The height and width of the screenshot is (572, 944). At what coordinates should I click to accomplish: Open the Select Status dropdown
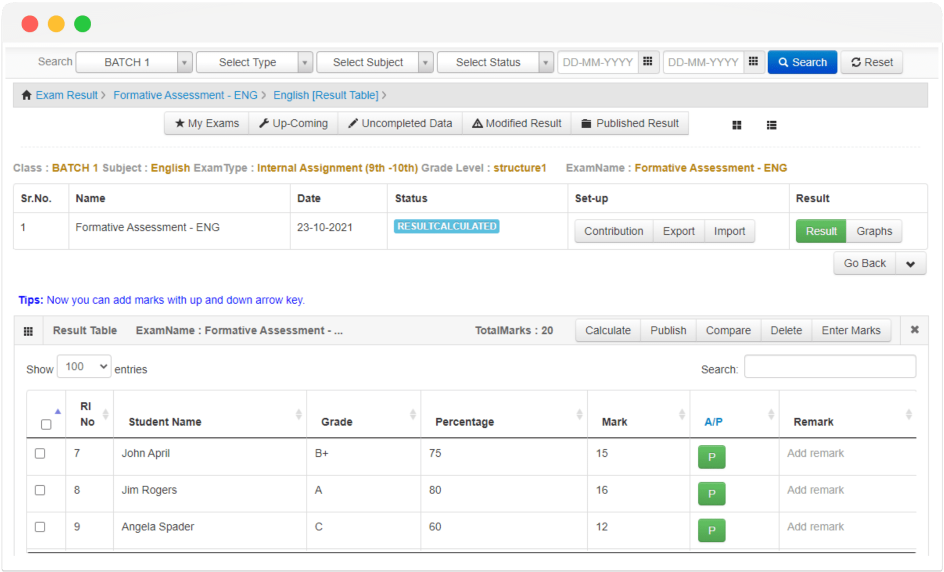pyautogui.click(x=495, y=62)
